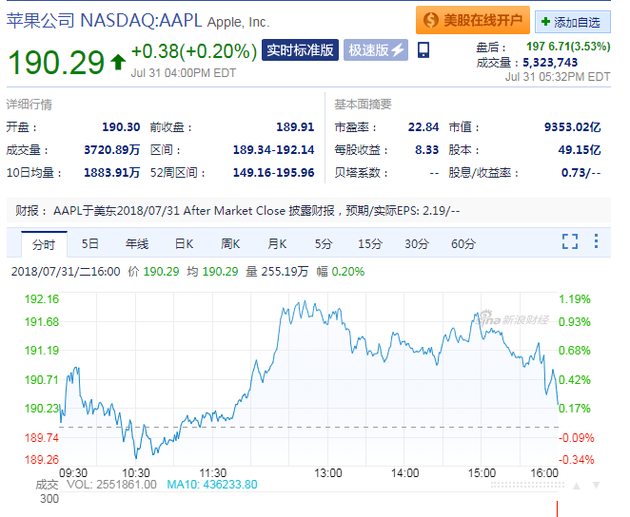Select the 5日 chart tab
Image resolution: width=630 pixels, height=517 pixels.
tap(90, 244)
